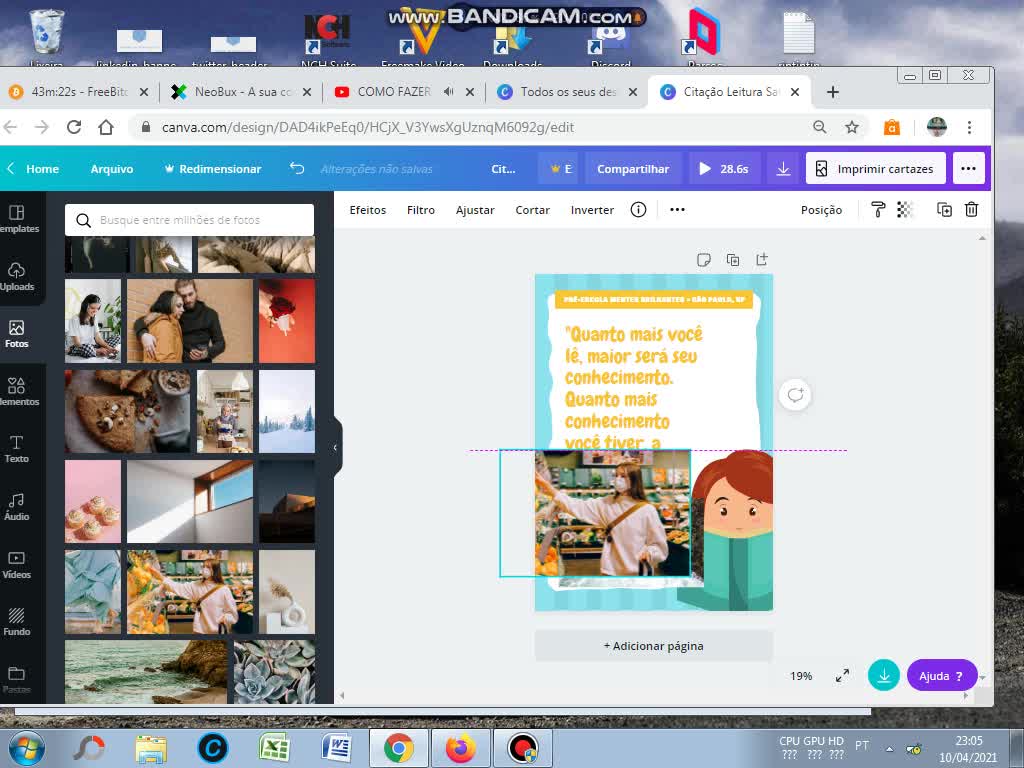Select the couple hugging photo thumbnail
Screen dimensions: 1024x768
(190, 321)
